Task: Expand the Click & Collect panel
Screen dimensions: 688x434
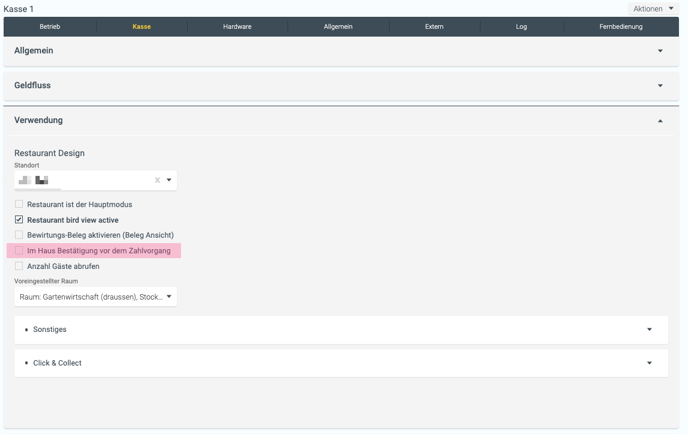Action: [x=649, y=363]
